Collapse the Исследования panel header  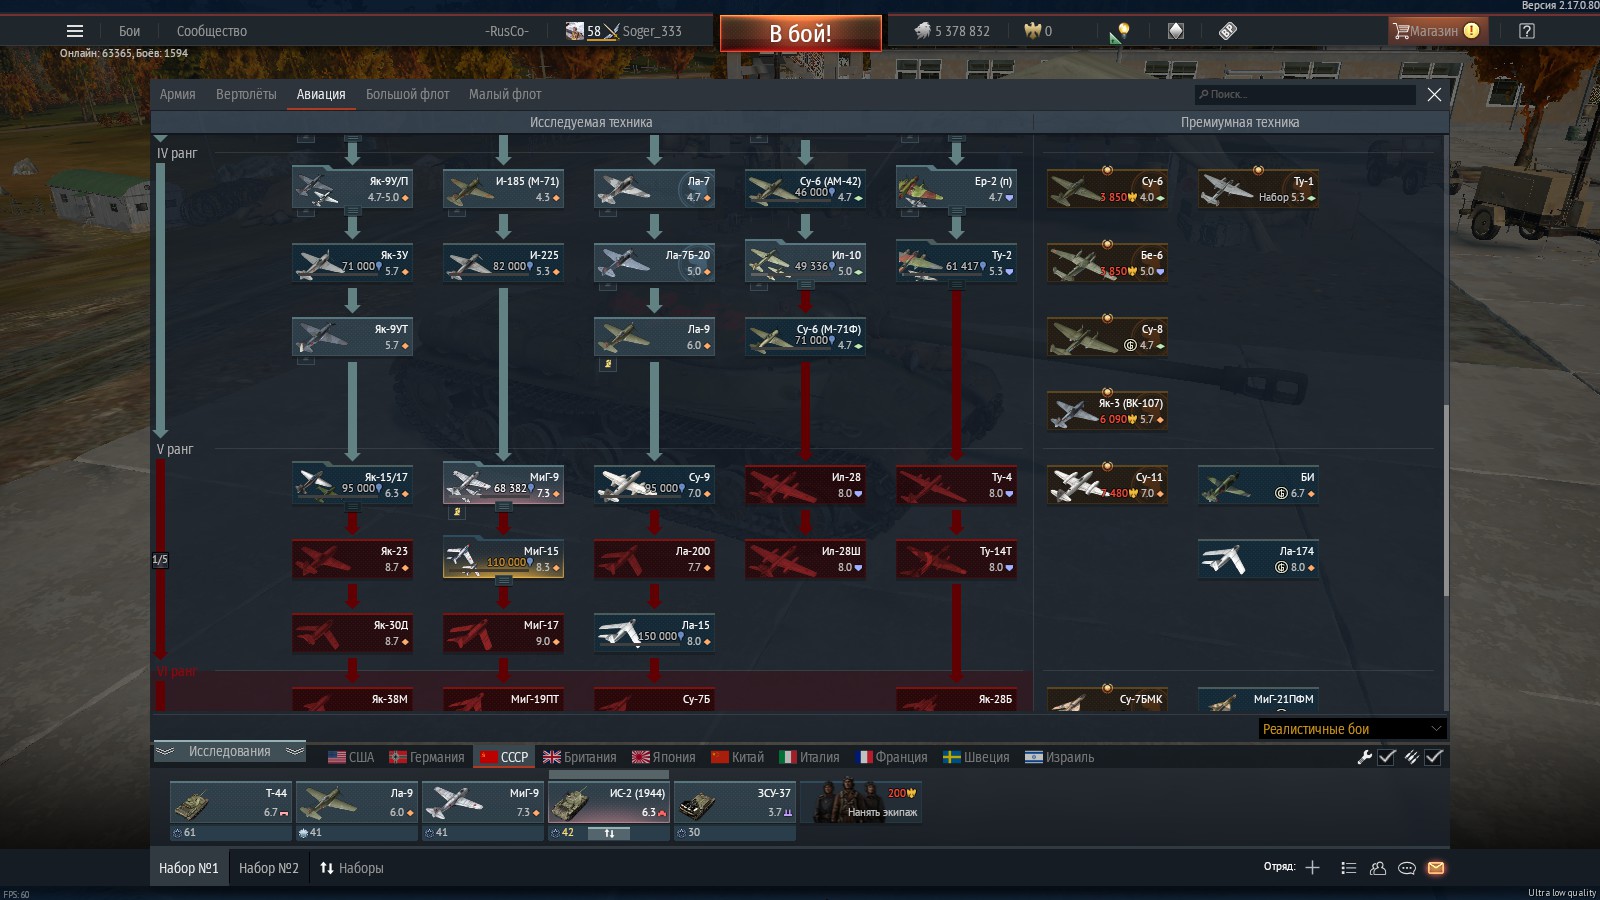[229, 751]
